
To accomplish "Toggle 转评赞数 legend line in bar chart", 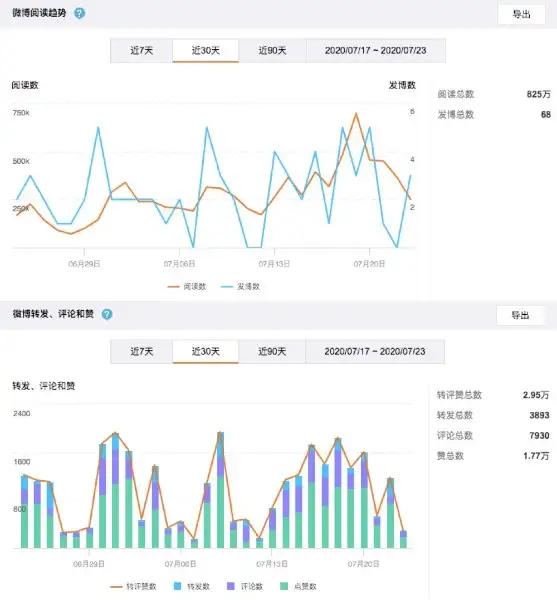I will click(133, 586).
